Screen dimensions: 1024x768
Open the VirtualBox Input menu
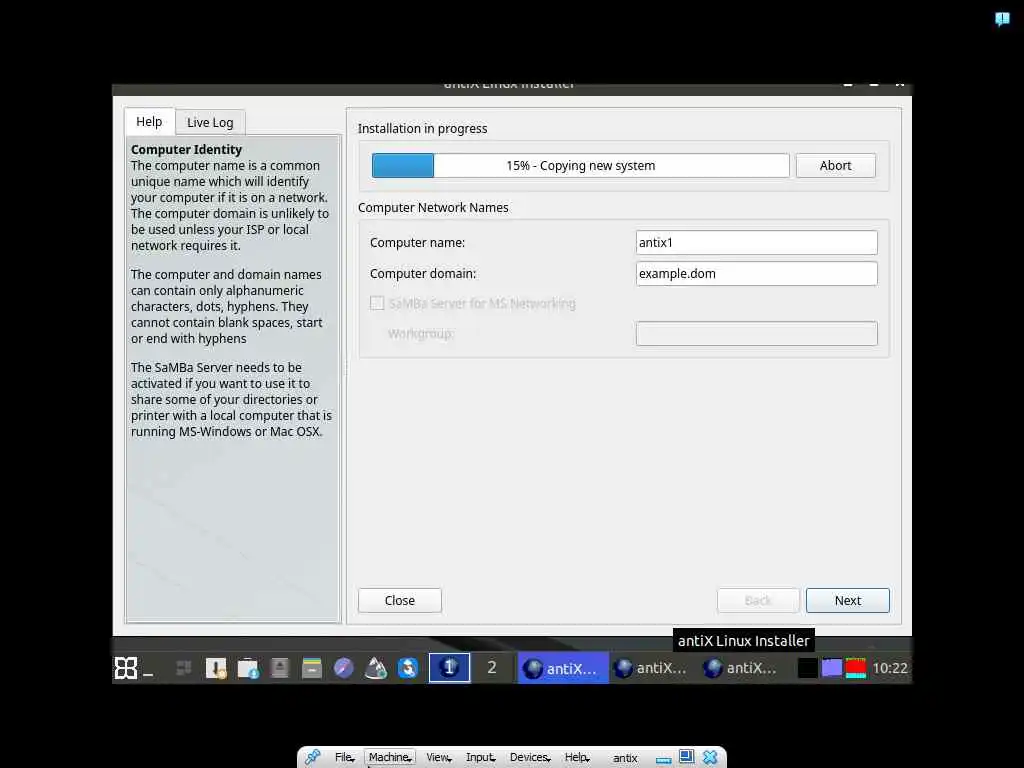pyautogui.click(x=481, y=757)
